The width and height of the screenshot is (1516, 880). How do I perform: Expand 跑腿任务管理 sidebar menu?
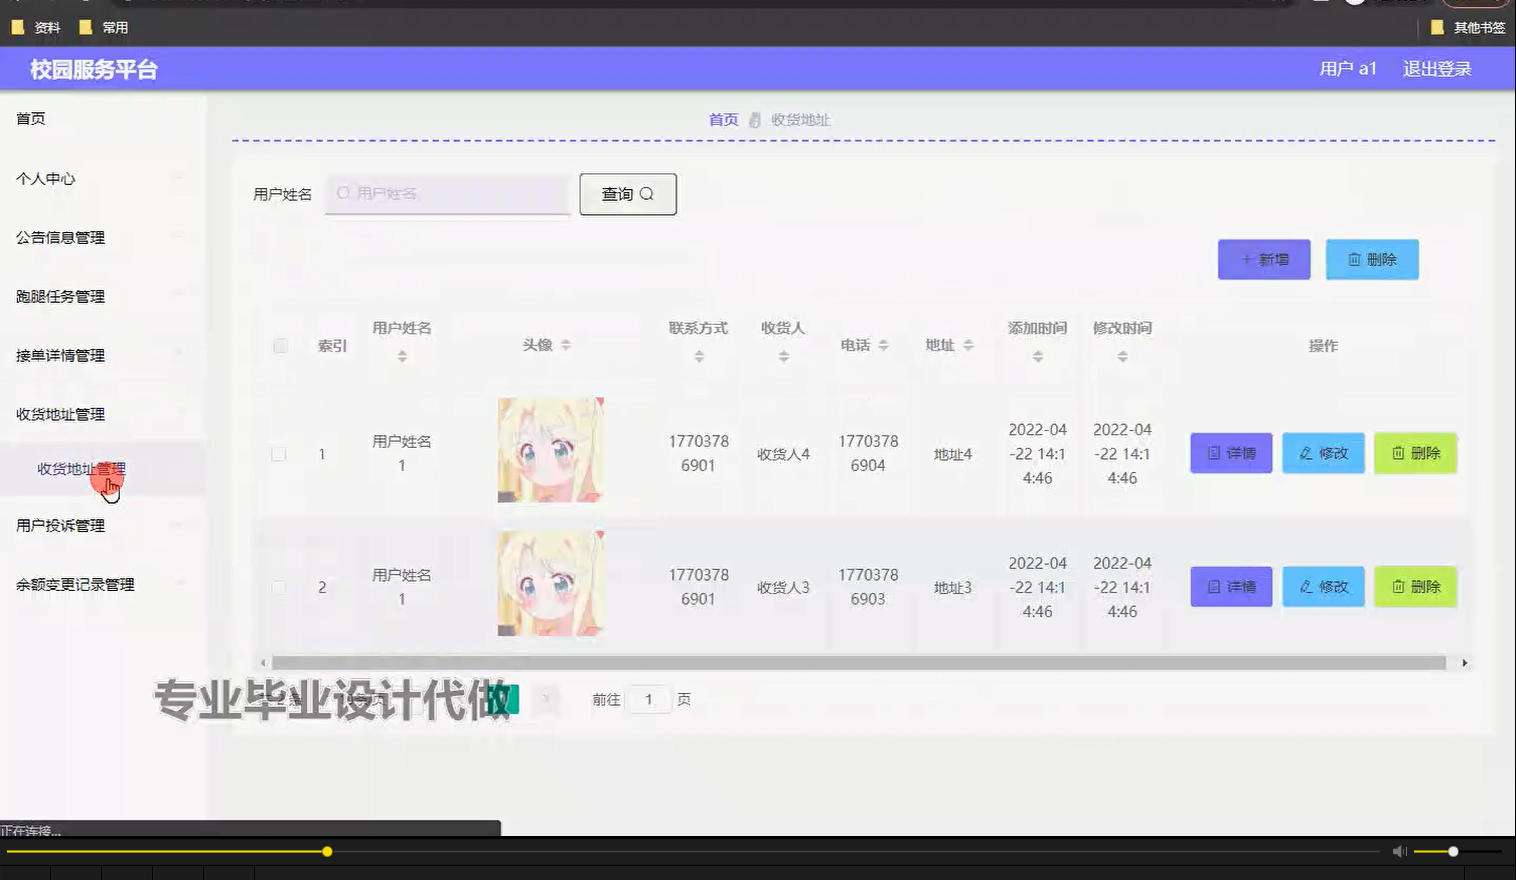tap(102, 296)
